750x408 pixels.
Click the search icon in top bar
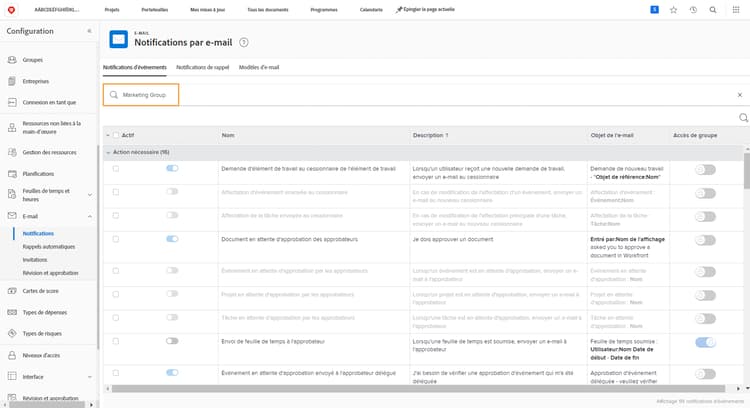713,10
